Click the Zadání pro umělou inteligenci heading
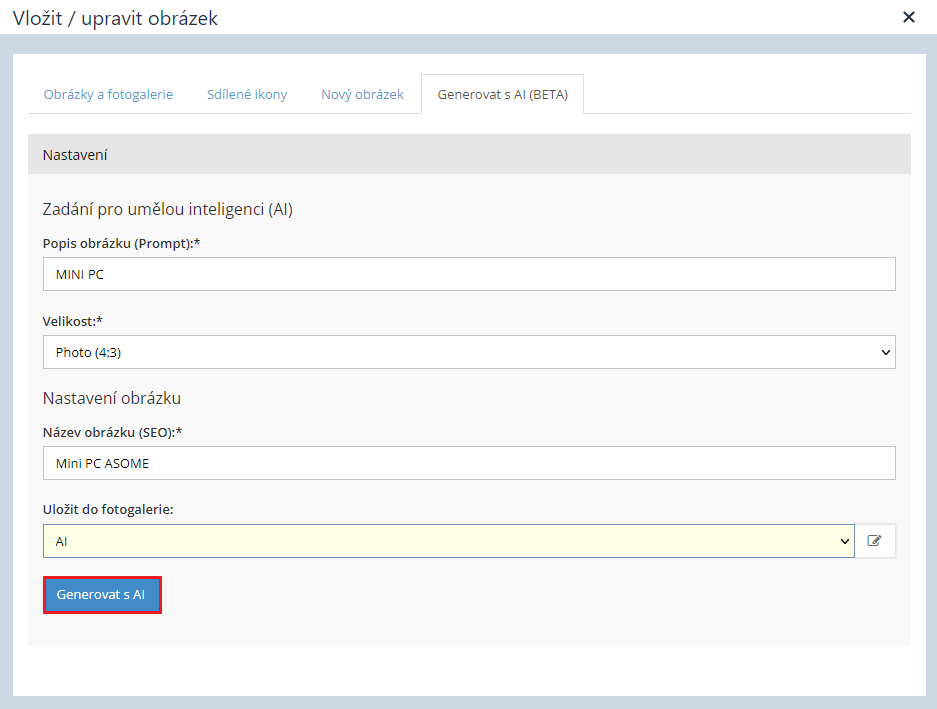 [x=167, y=209]
